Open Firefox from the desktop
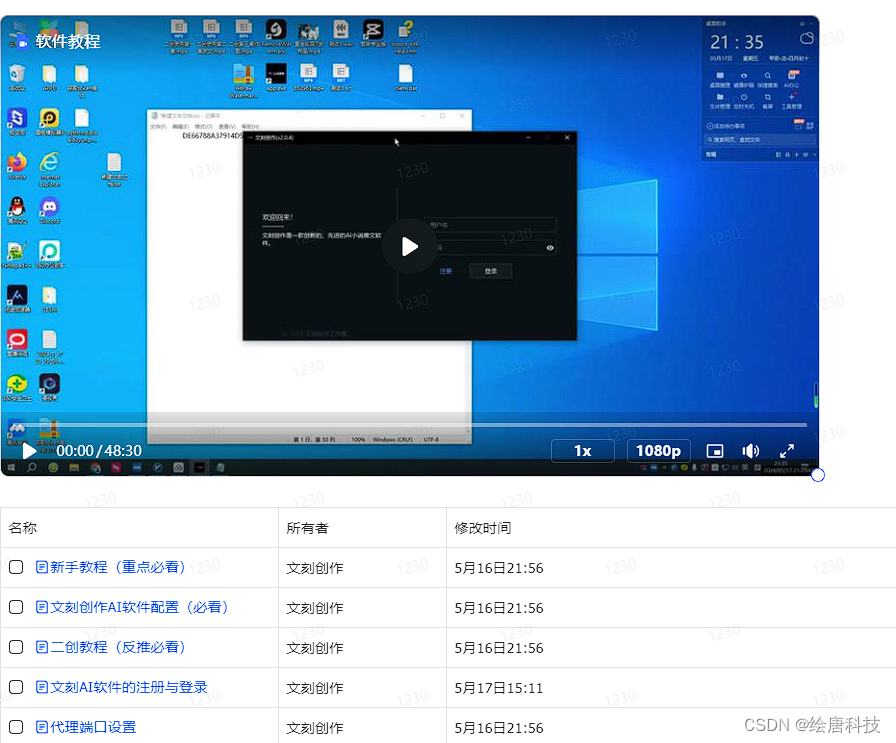 [16, 163]
